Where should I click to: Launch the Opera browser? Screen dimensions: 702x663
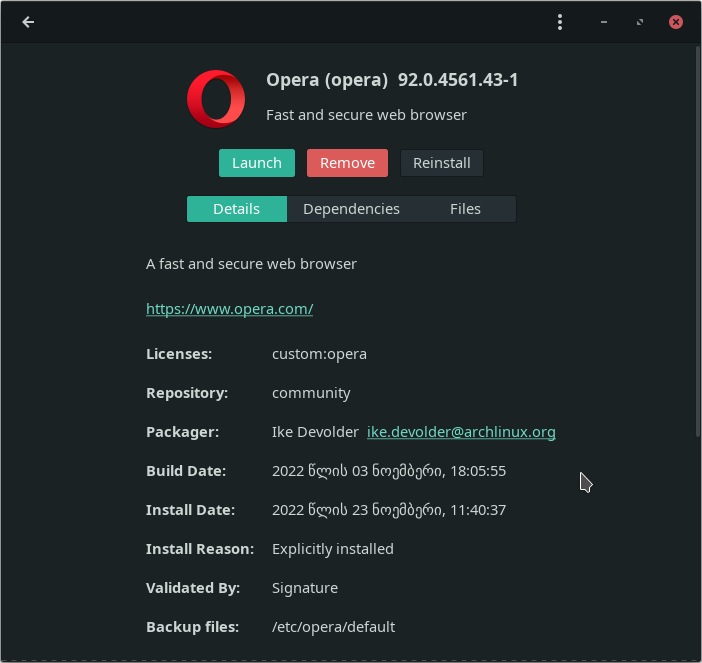257,163
